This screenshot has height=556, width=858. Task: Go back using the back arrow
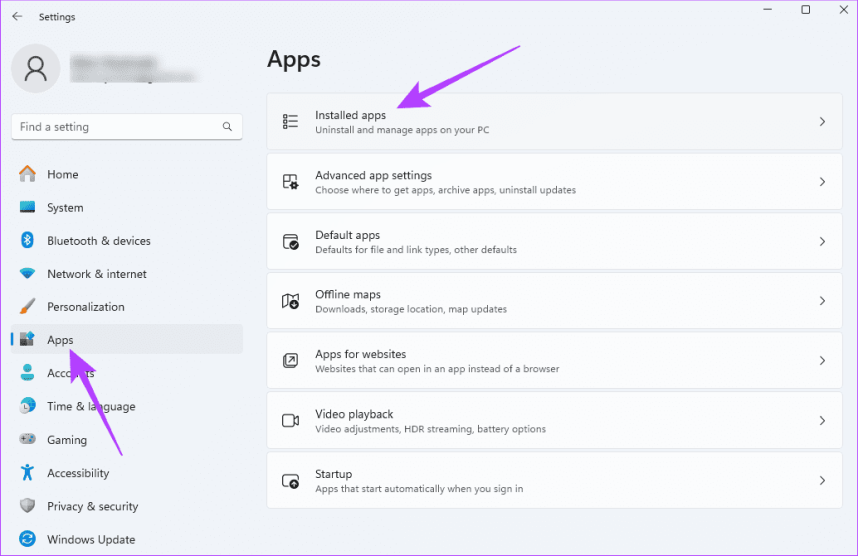click(17, 17)
